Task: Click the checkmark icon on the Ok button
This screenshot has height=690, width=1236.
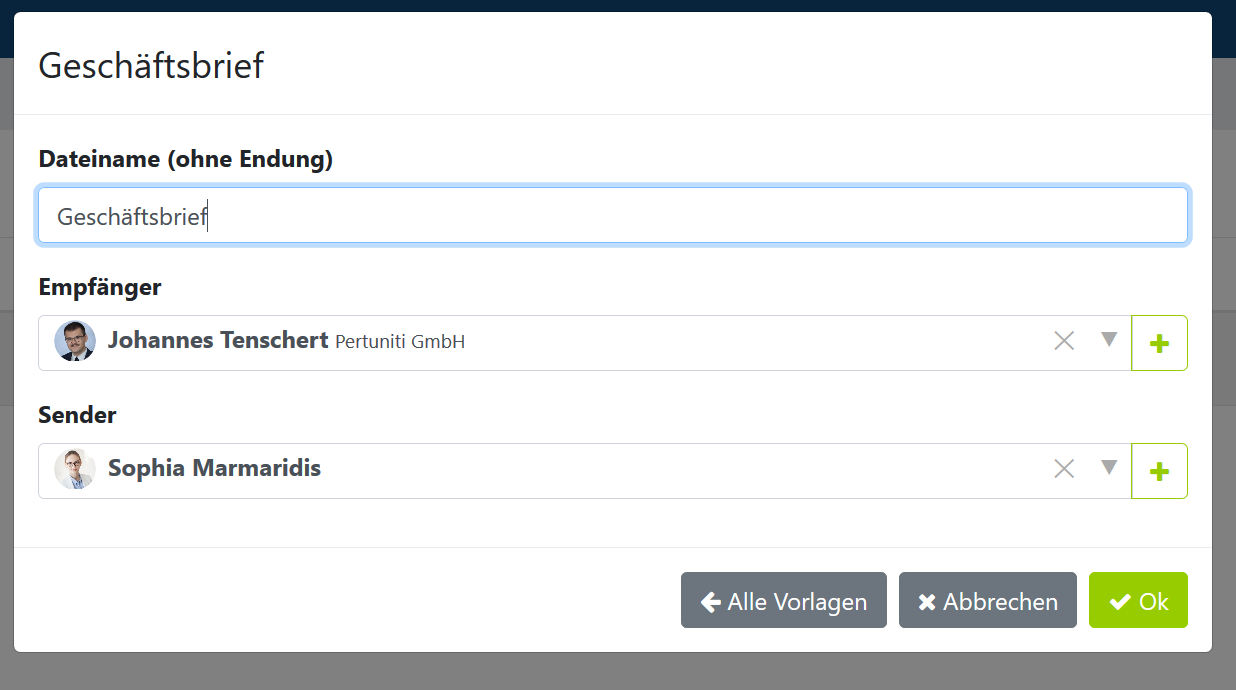Action: coord(1120,601)
